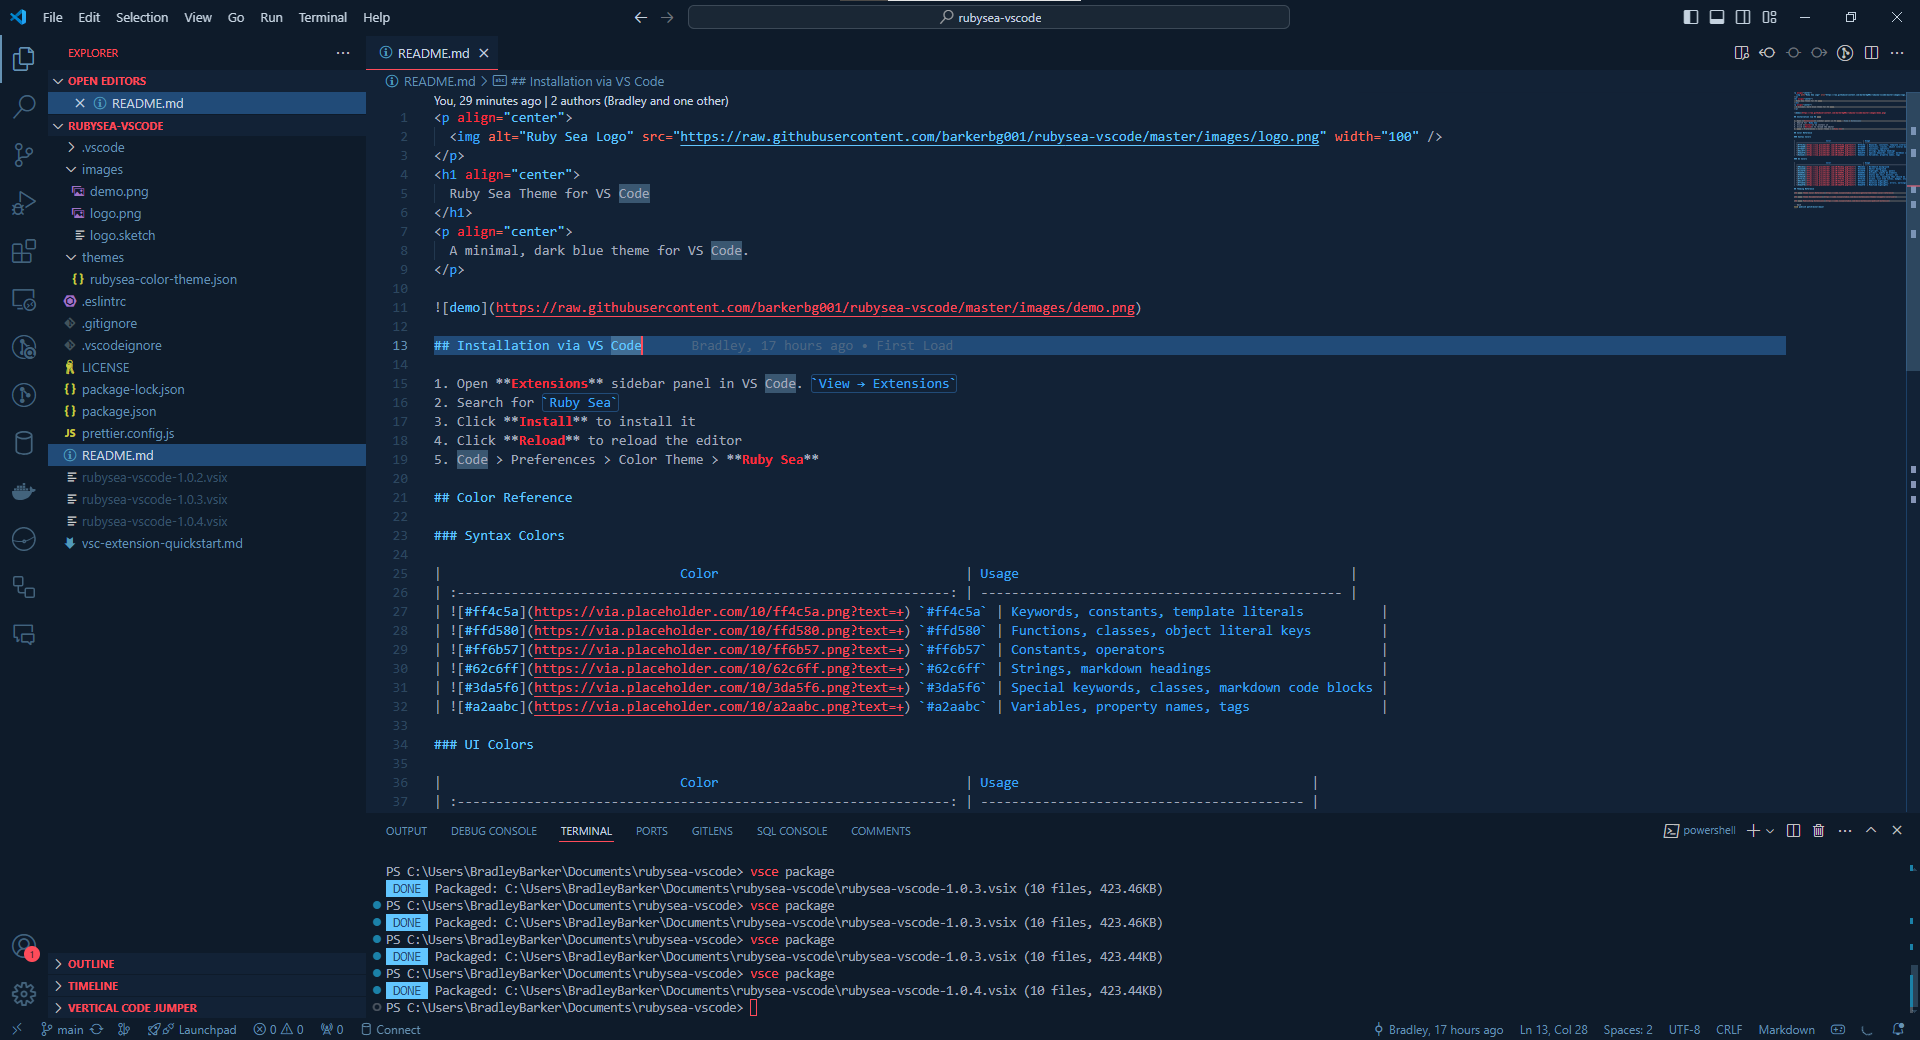Maximize panel size with chevron up
This screenshot has height=1040, width=1920.
pyautogui.click(x=1871, y=831)
